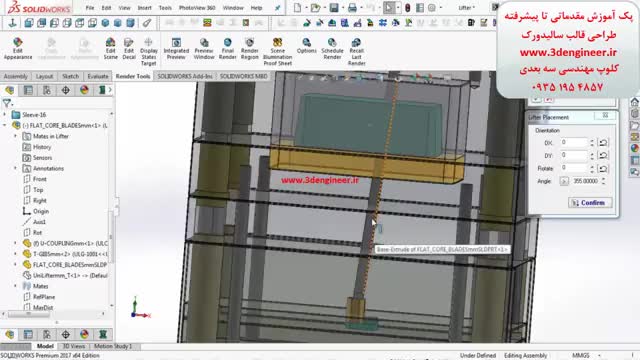The height and width of the screenshot is (360, 640).
Task: Open the Preview Window tool
Action: point(204,49)
